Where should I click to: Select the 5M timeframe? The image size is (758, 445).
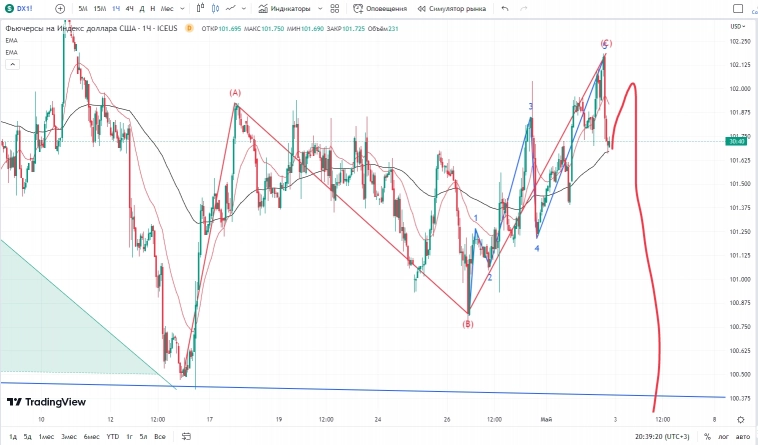tap(83, 9)
